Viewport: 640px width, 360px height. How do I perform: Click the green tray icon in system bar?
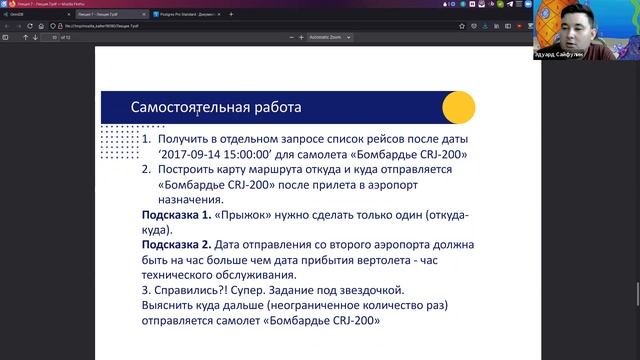pyautogui.click(x=500, y=4)
